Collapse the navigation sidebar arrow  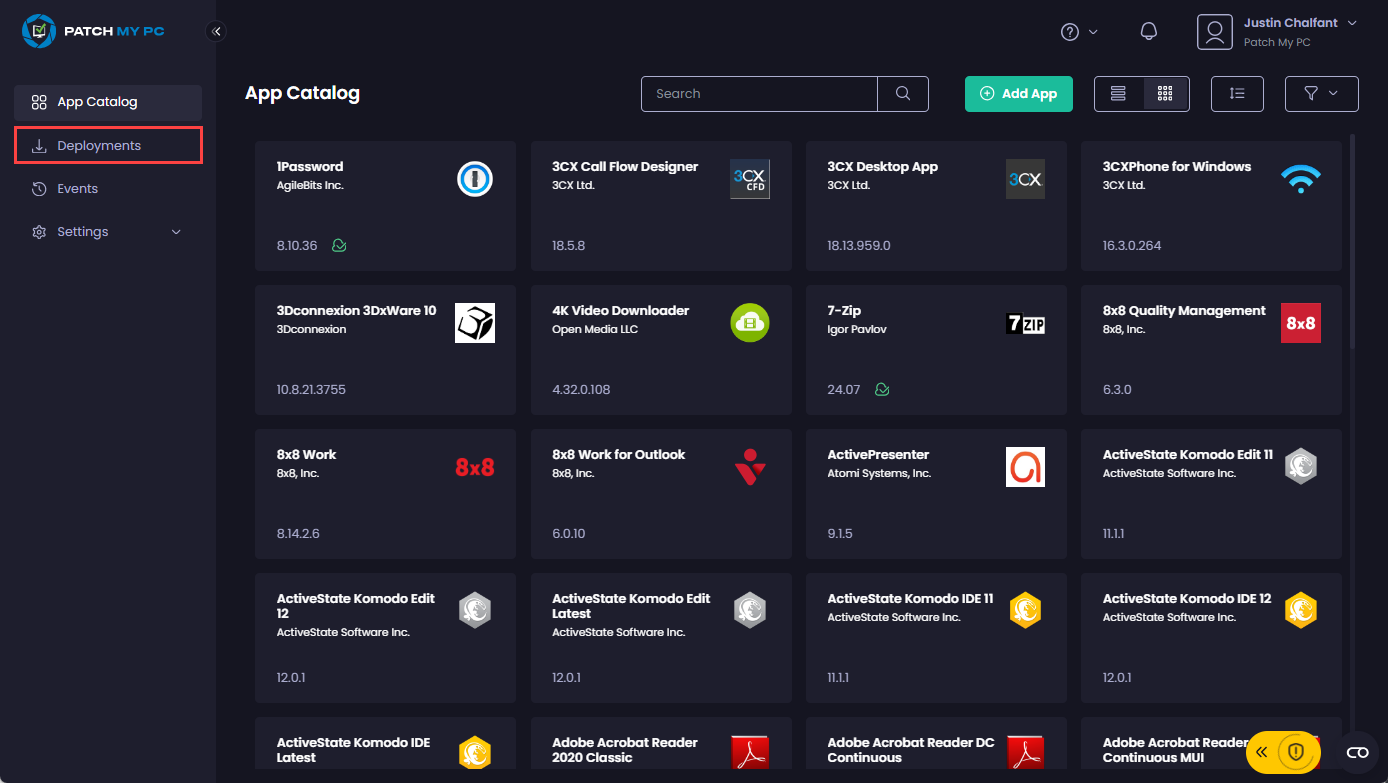click(216, 31)
